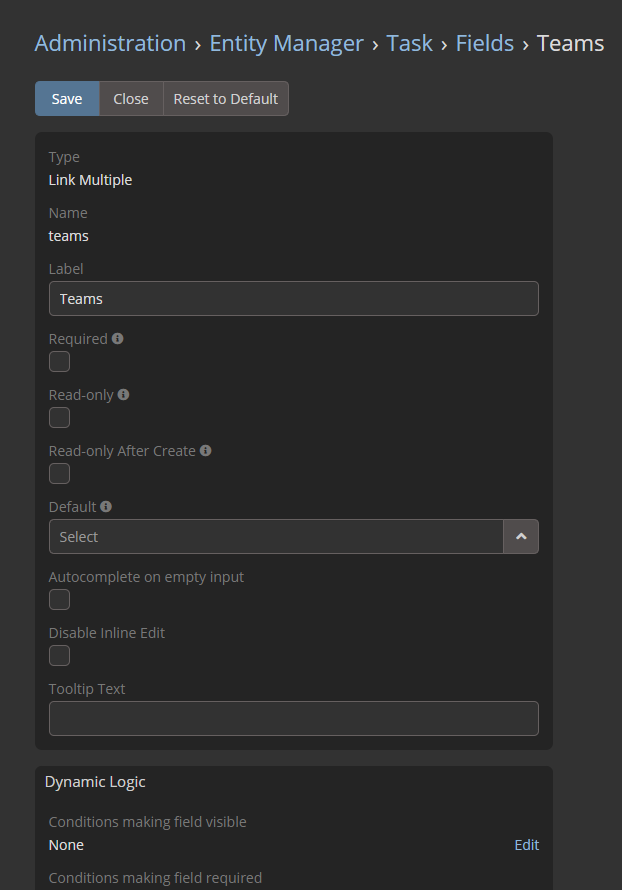
Task: Click the None visibility condition value
Action: click(x=66, y=845)
